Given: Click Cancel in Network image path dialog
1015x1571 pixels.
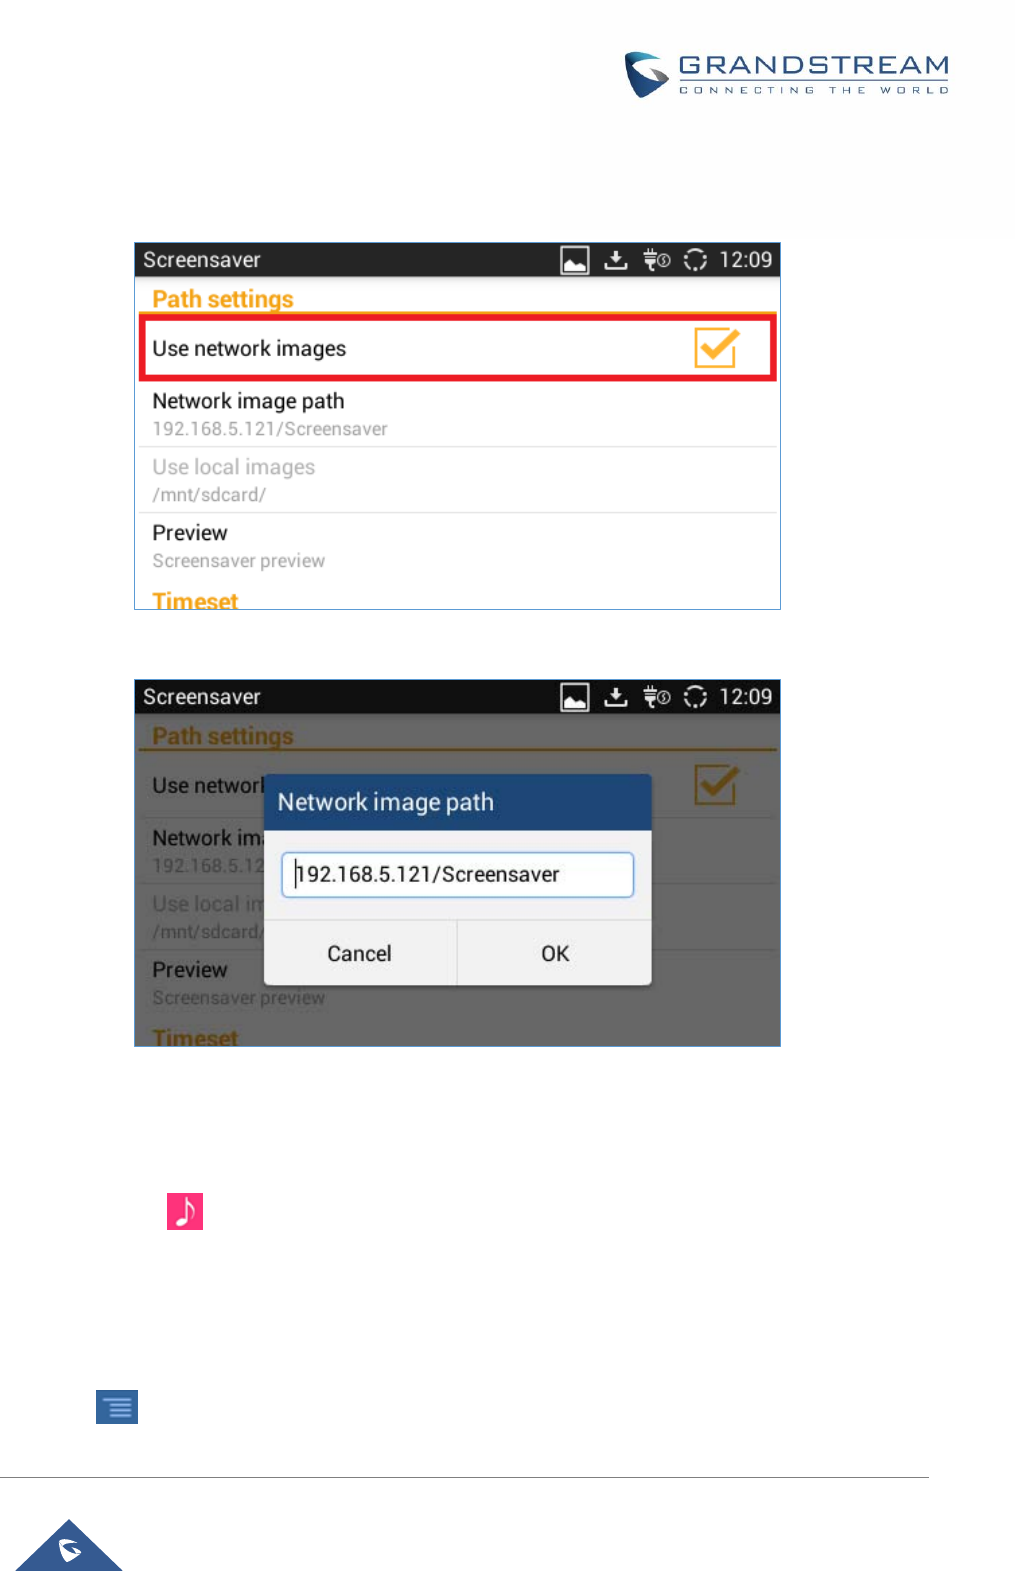Looking at the screenshot, I should click(360, 954).
